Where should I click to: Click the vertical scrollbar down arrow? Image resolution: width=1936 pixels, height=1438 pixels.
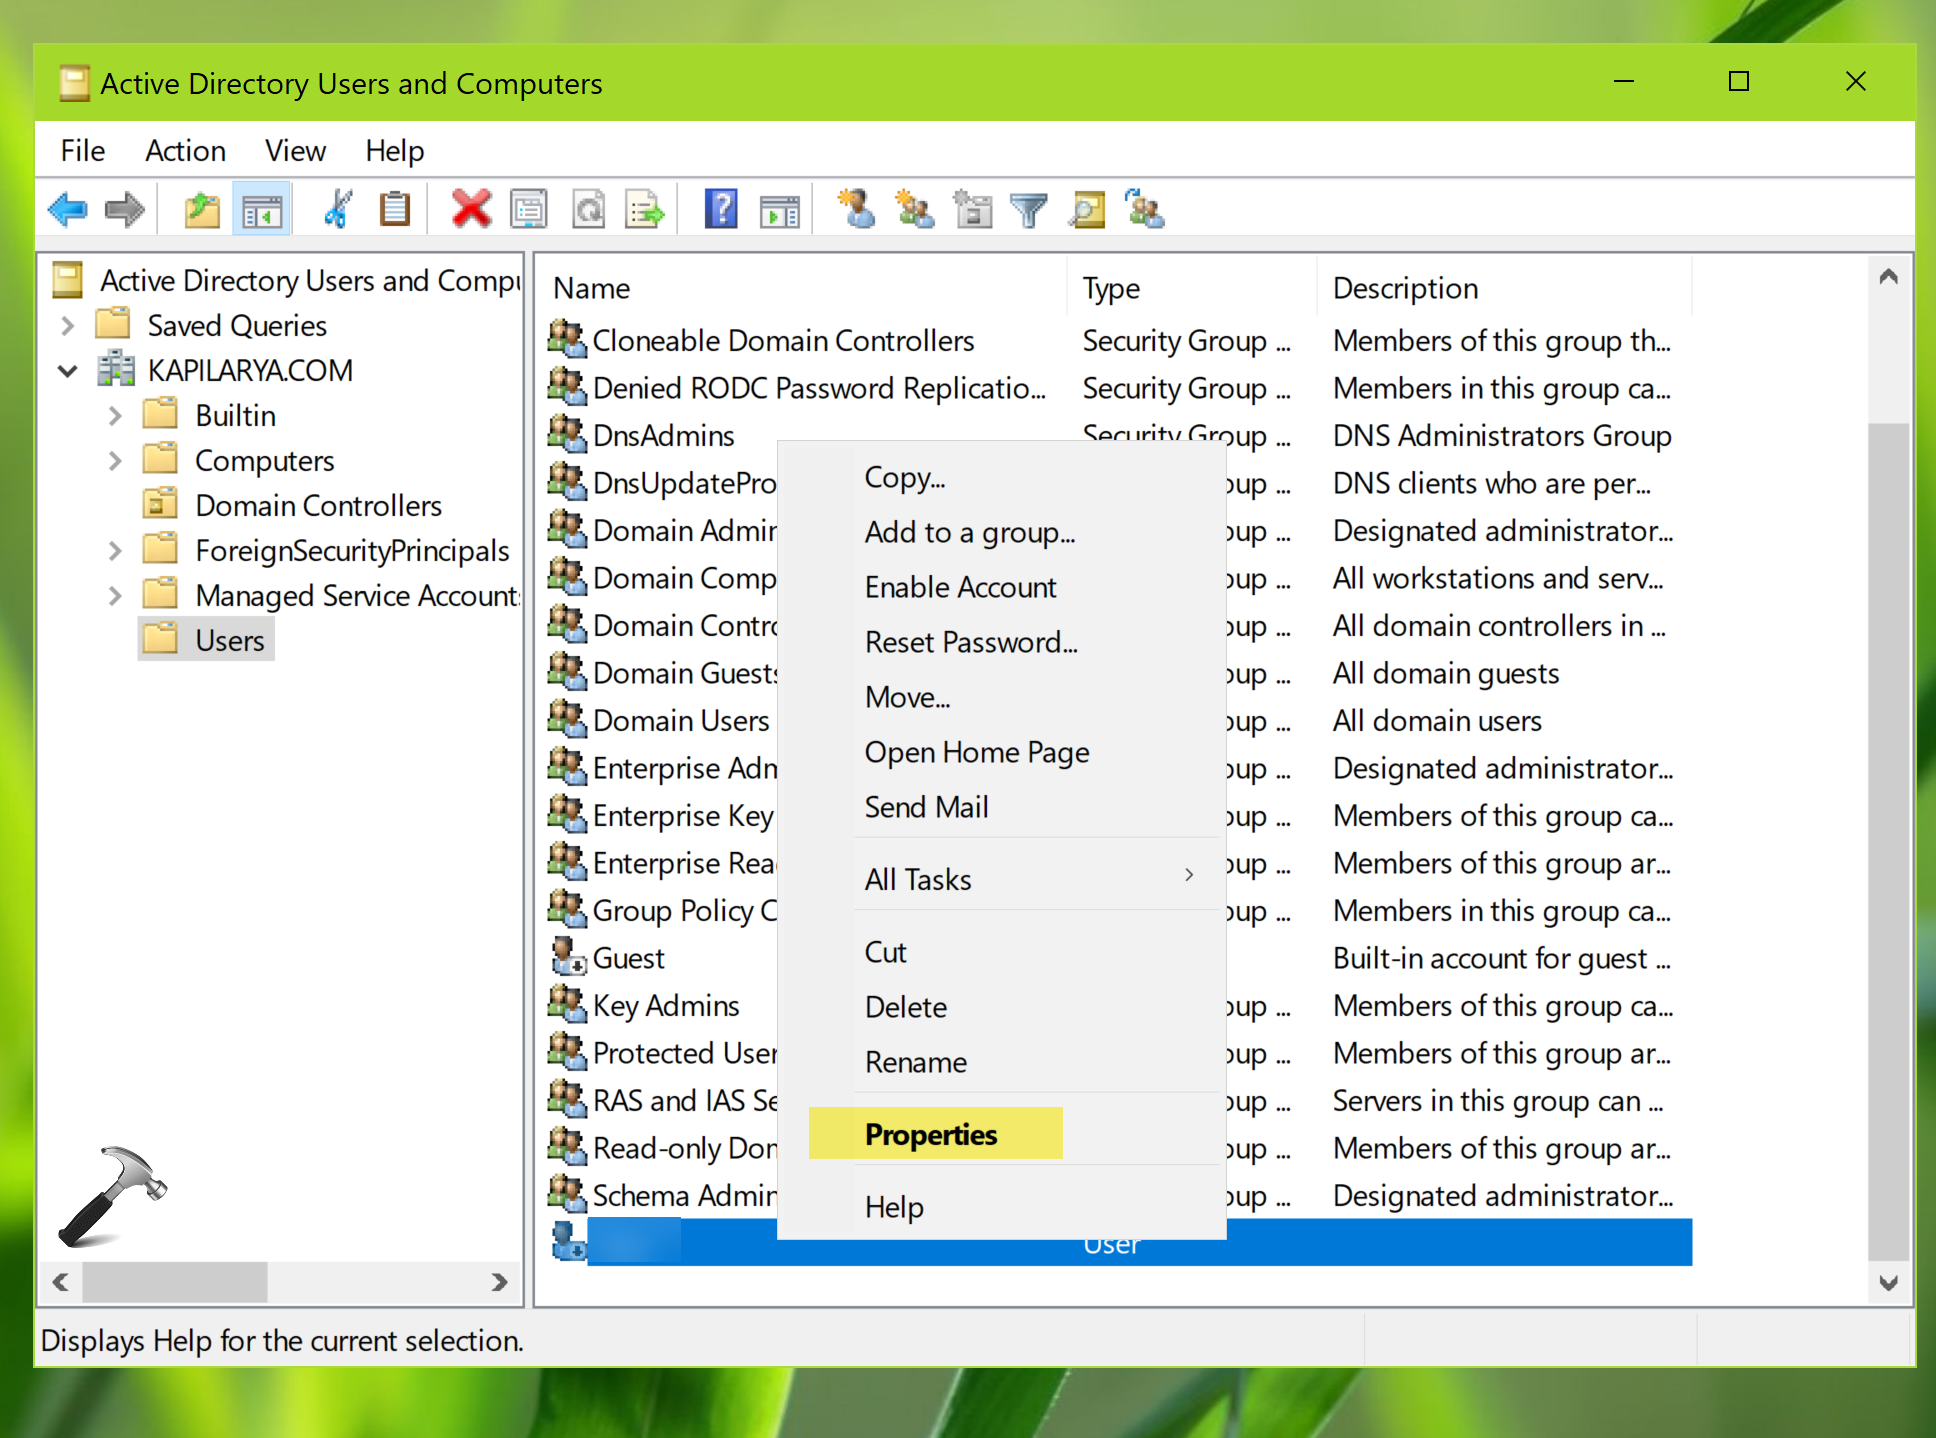click(1888, 1283)
